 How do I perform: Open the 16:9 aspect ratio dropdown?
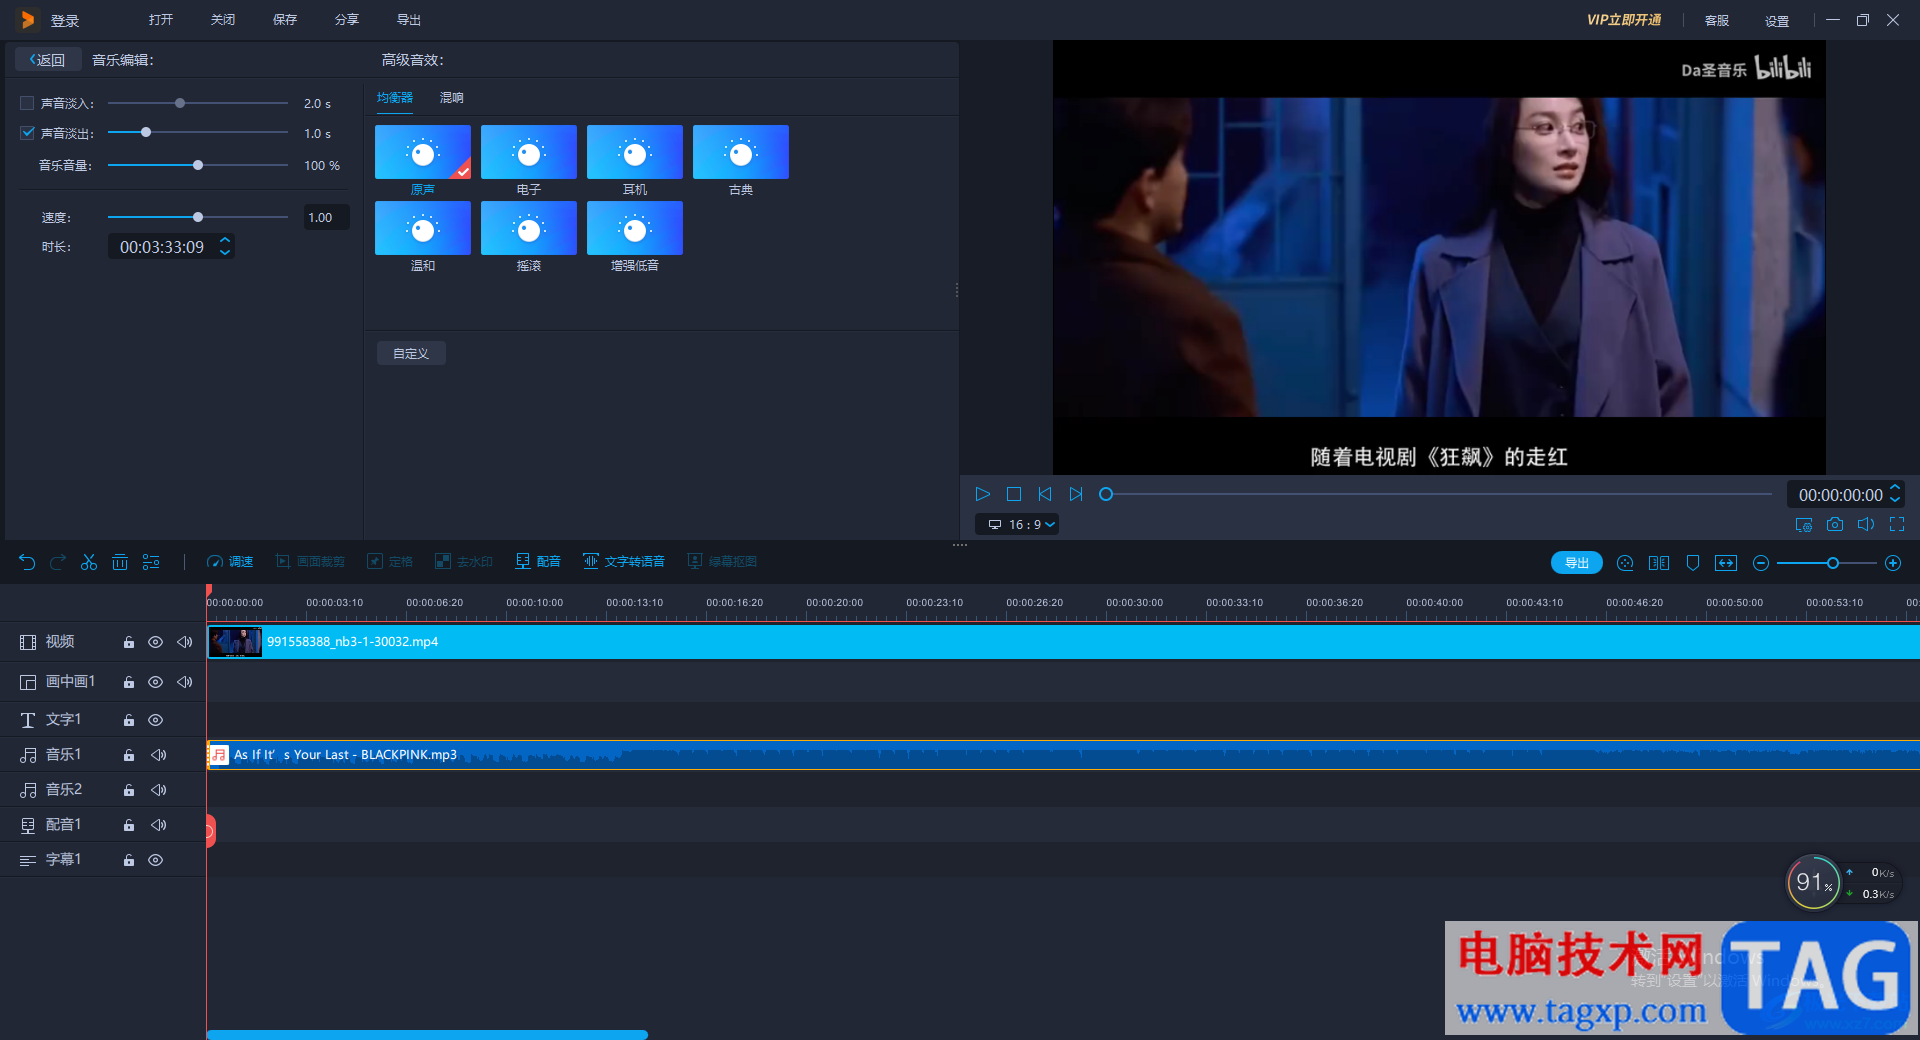(1018, 524)
